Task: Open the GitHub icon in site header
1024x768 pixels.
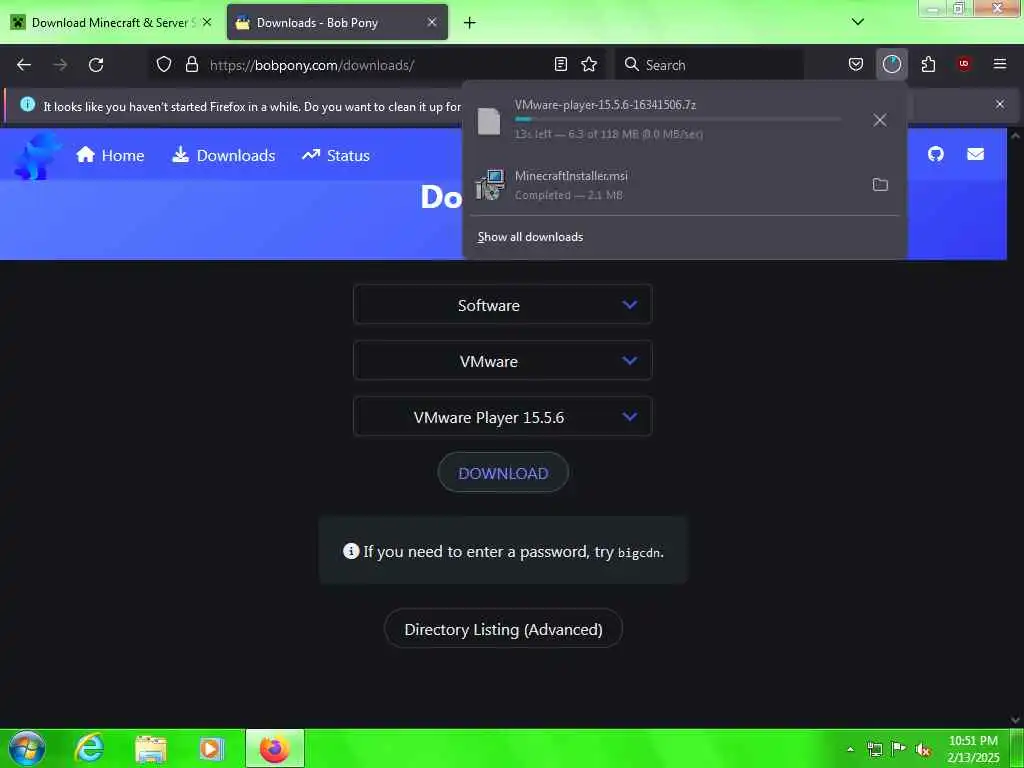Action: click(936, 154)
